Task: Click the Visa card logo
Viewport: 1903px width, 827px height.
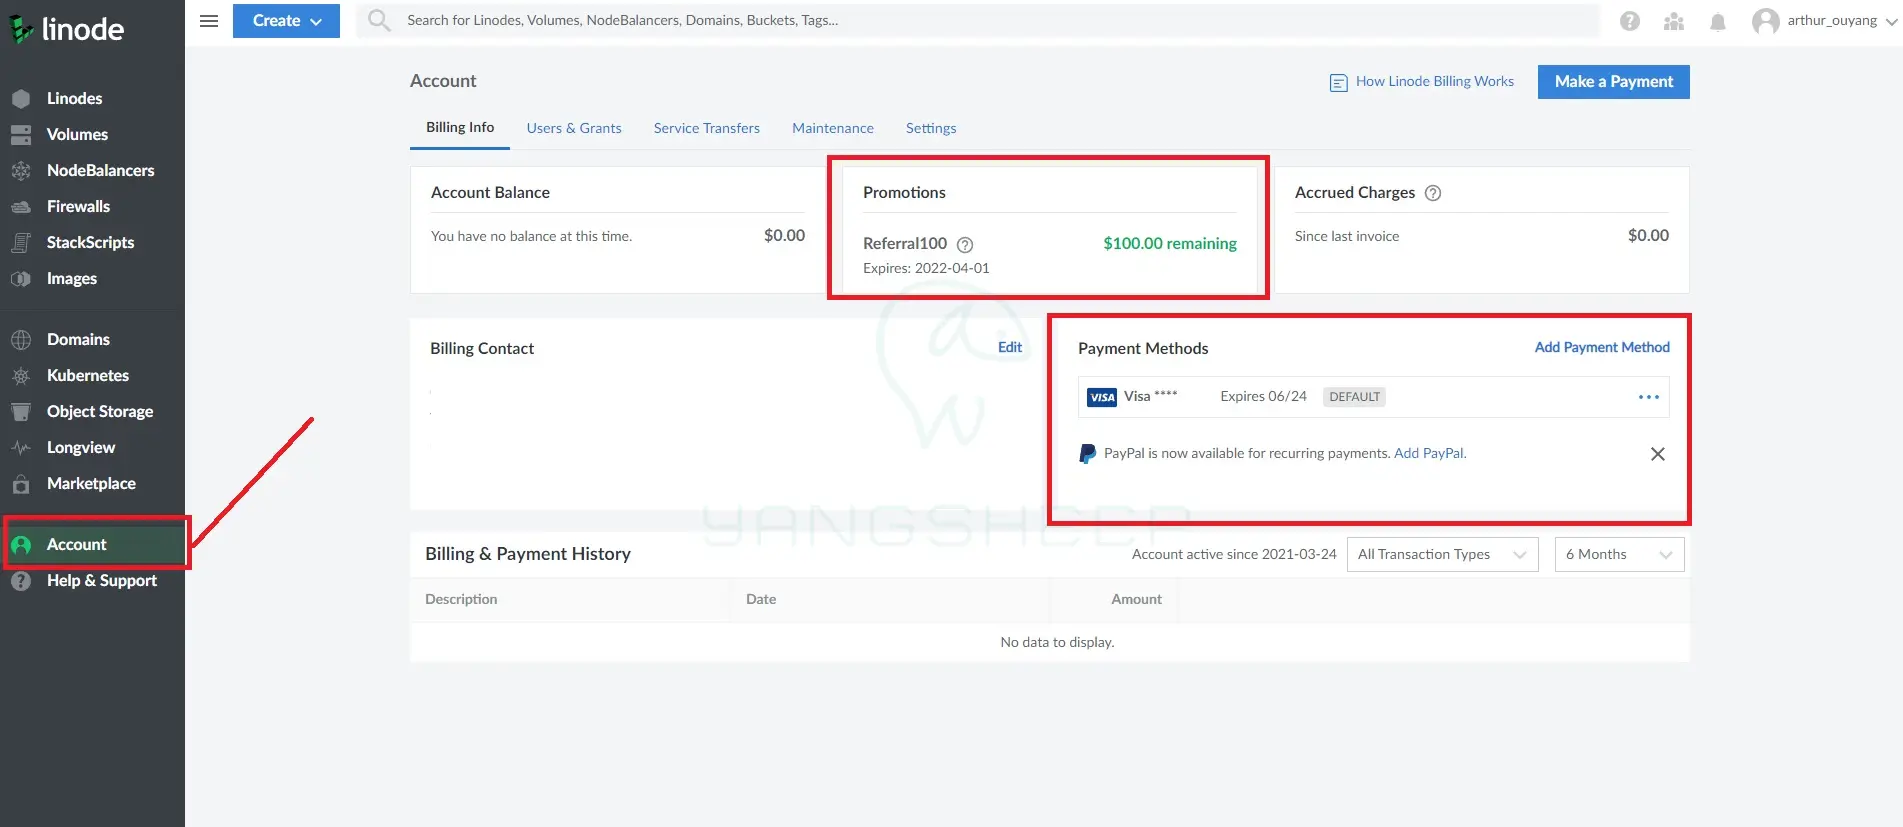Action: [x=1102, y=397]
